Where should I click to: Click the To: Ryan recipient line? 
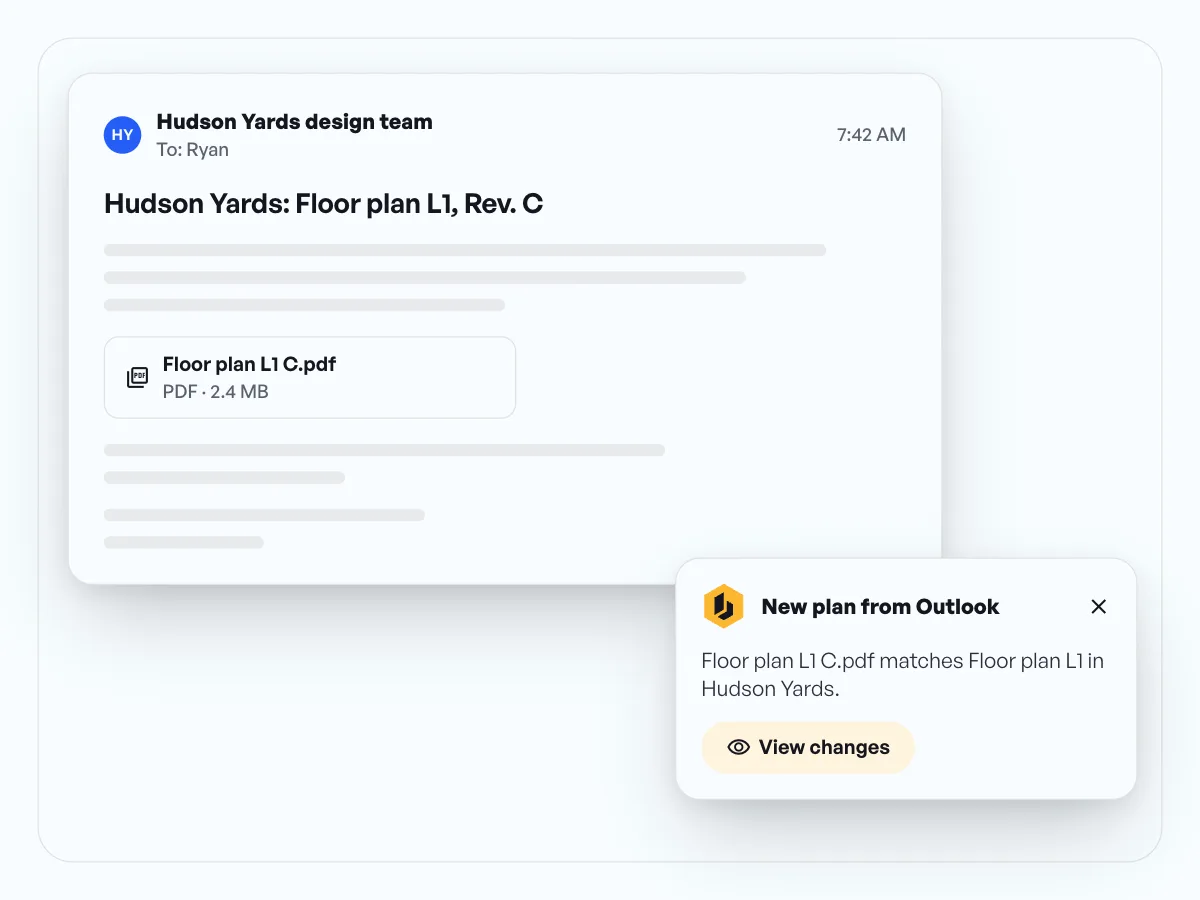pyautogui.click(x=193, y=150)
